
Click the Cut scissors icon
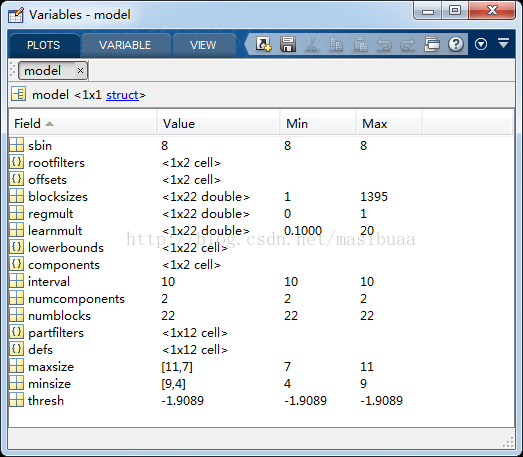click(312, 45)
